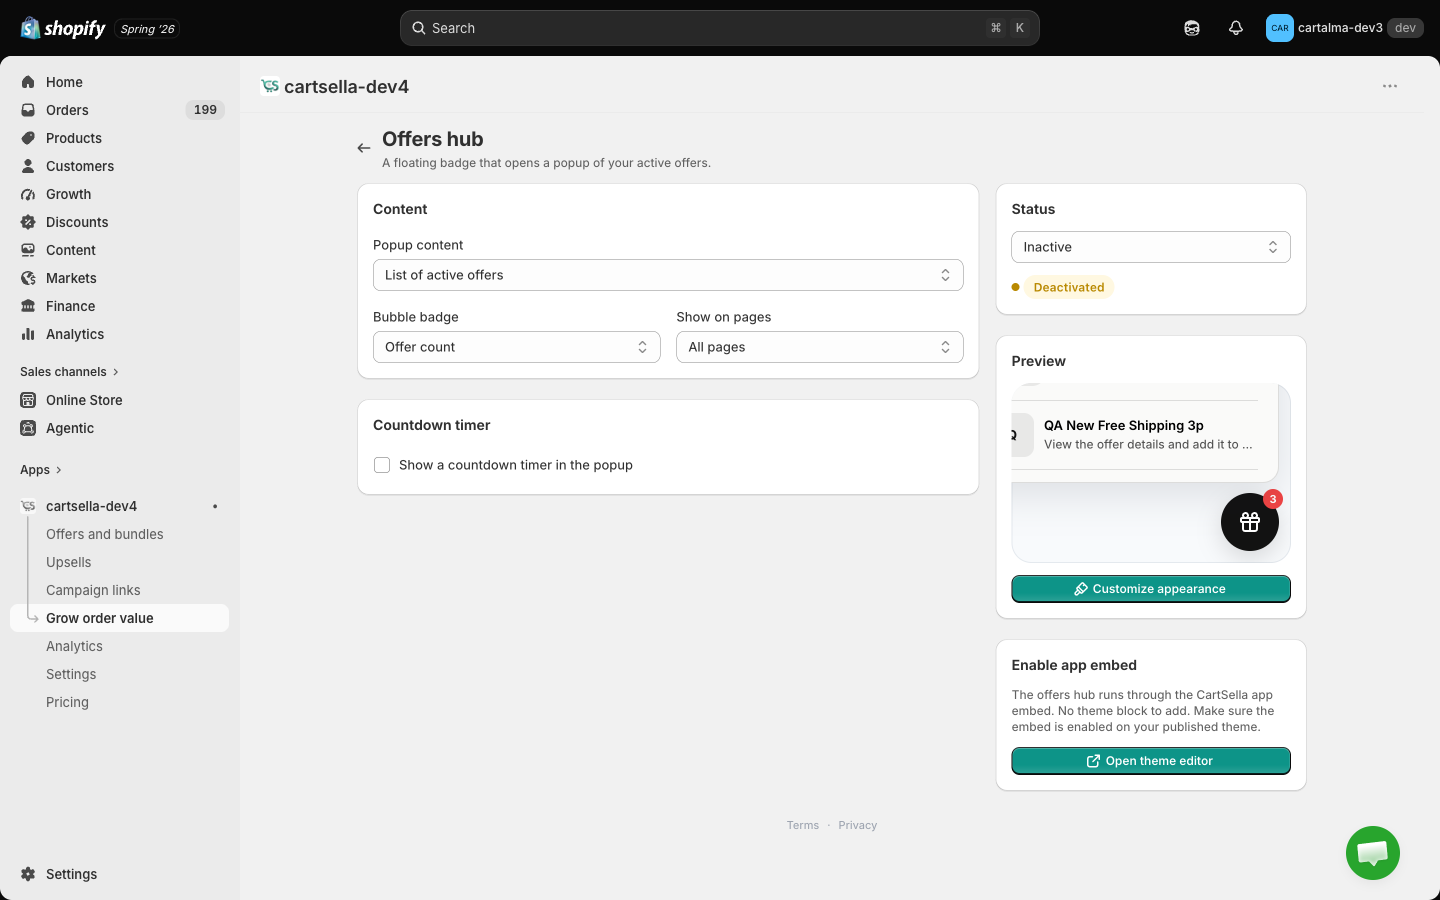Open the three-dot more actions menu
This screenshot has height=900, width=1440.
tap(1390, 86)
